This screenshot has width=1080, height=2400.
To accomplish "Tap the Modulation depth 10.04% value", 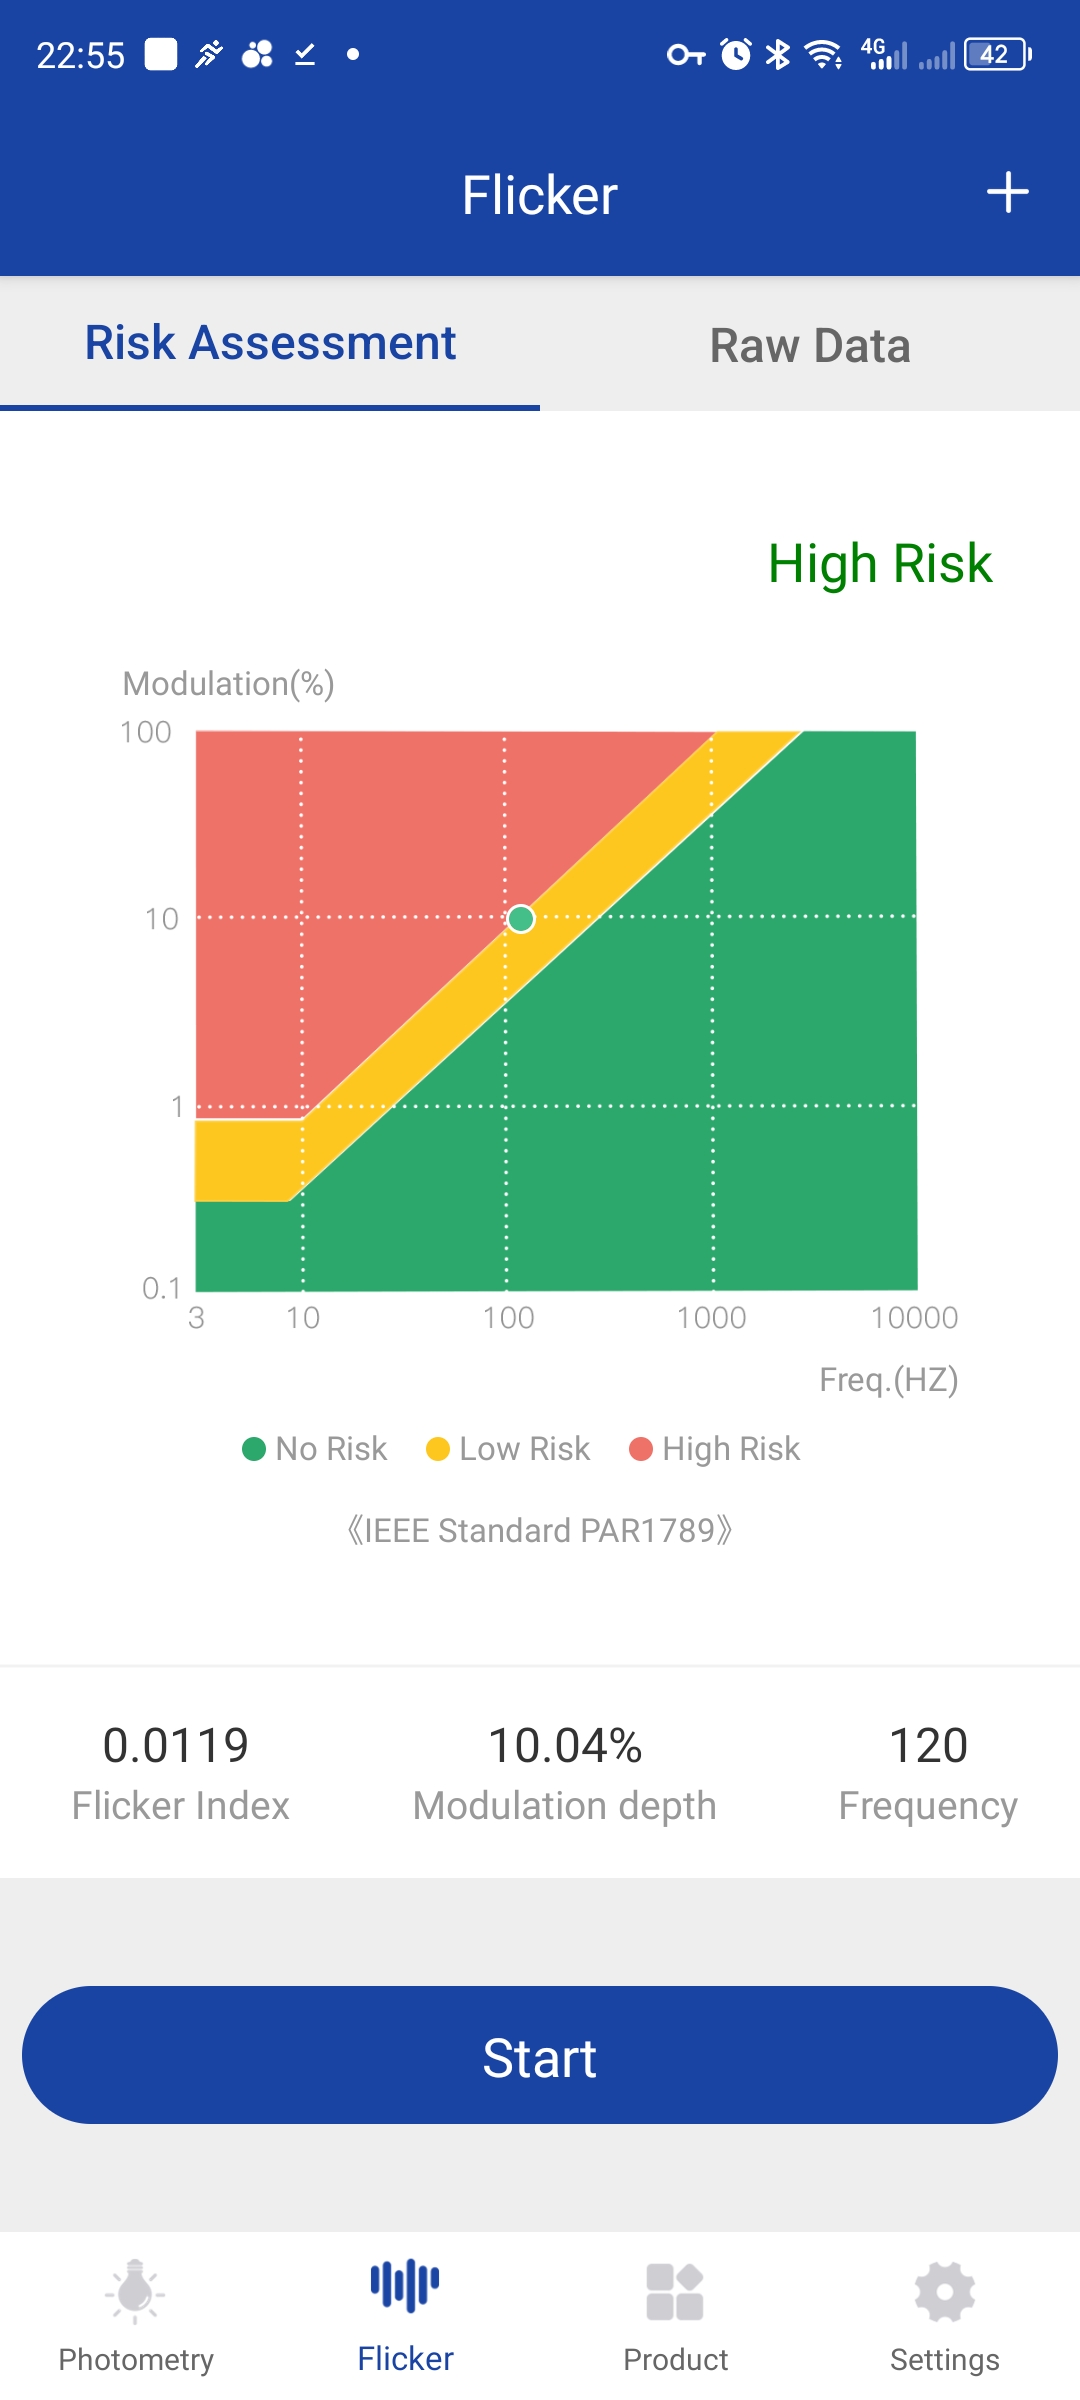I will point(565,1746).
